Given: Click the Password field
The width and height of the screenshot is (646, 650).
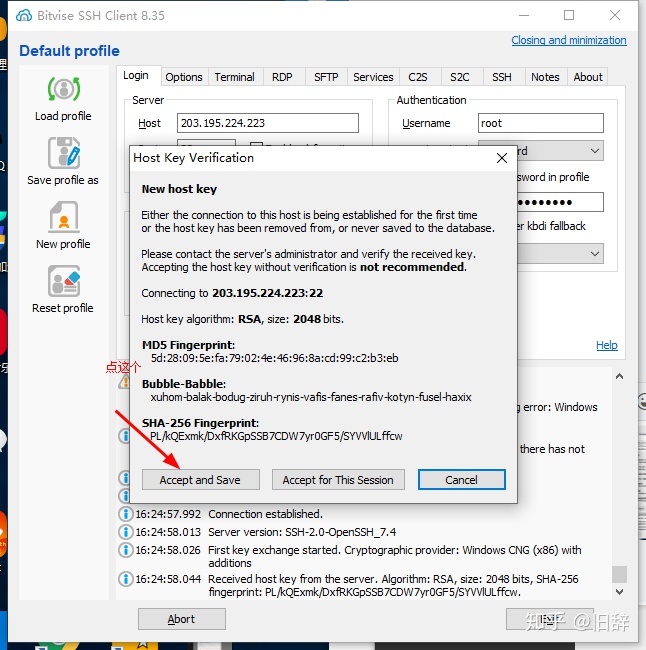Looking at the screenshot, I should click(560, 202).
